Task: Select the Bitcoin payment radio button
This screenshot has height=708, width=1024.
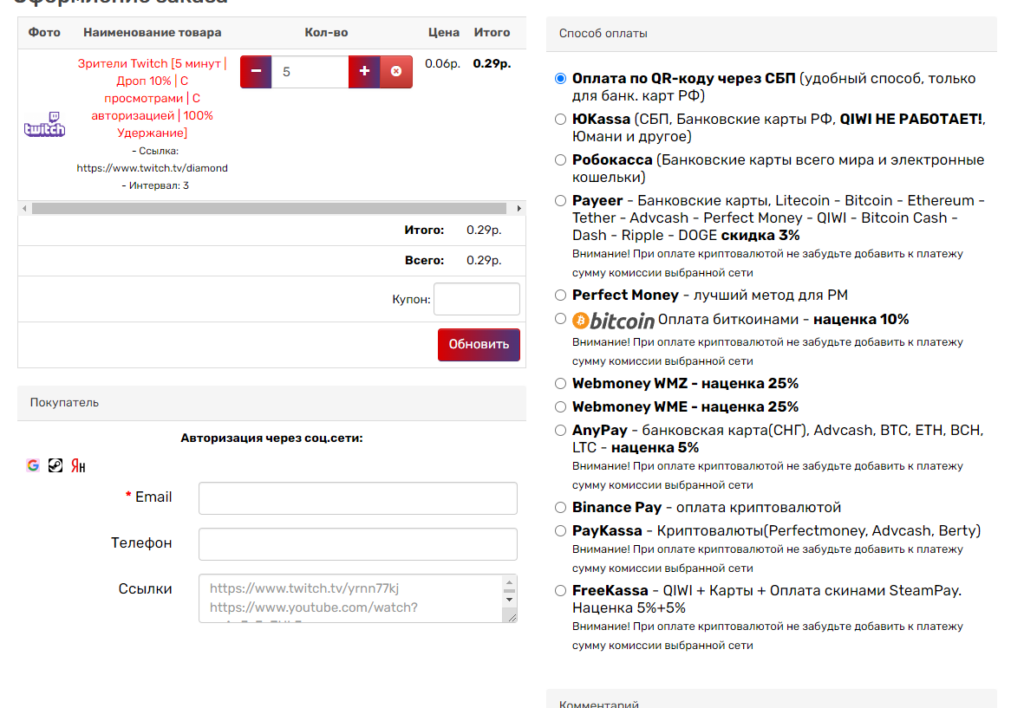Action: [x=560, y=319]
